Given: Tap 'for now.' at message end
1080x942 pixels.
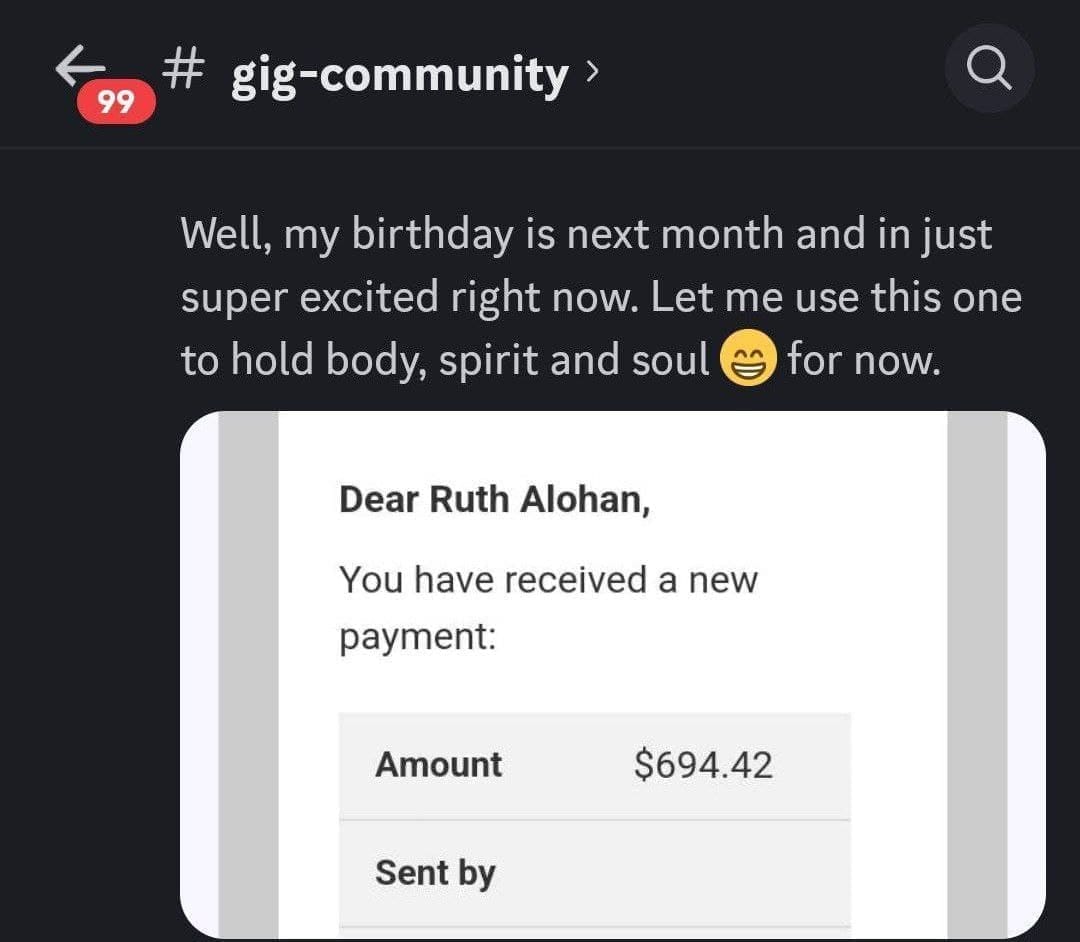Looking at the screenshot, I should point(864,359).
